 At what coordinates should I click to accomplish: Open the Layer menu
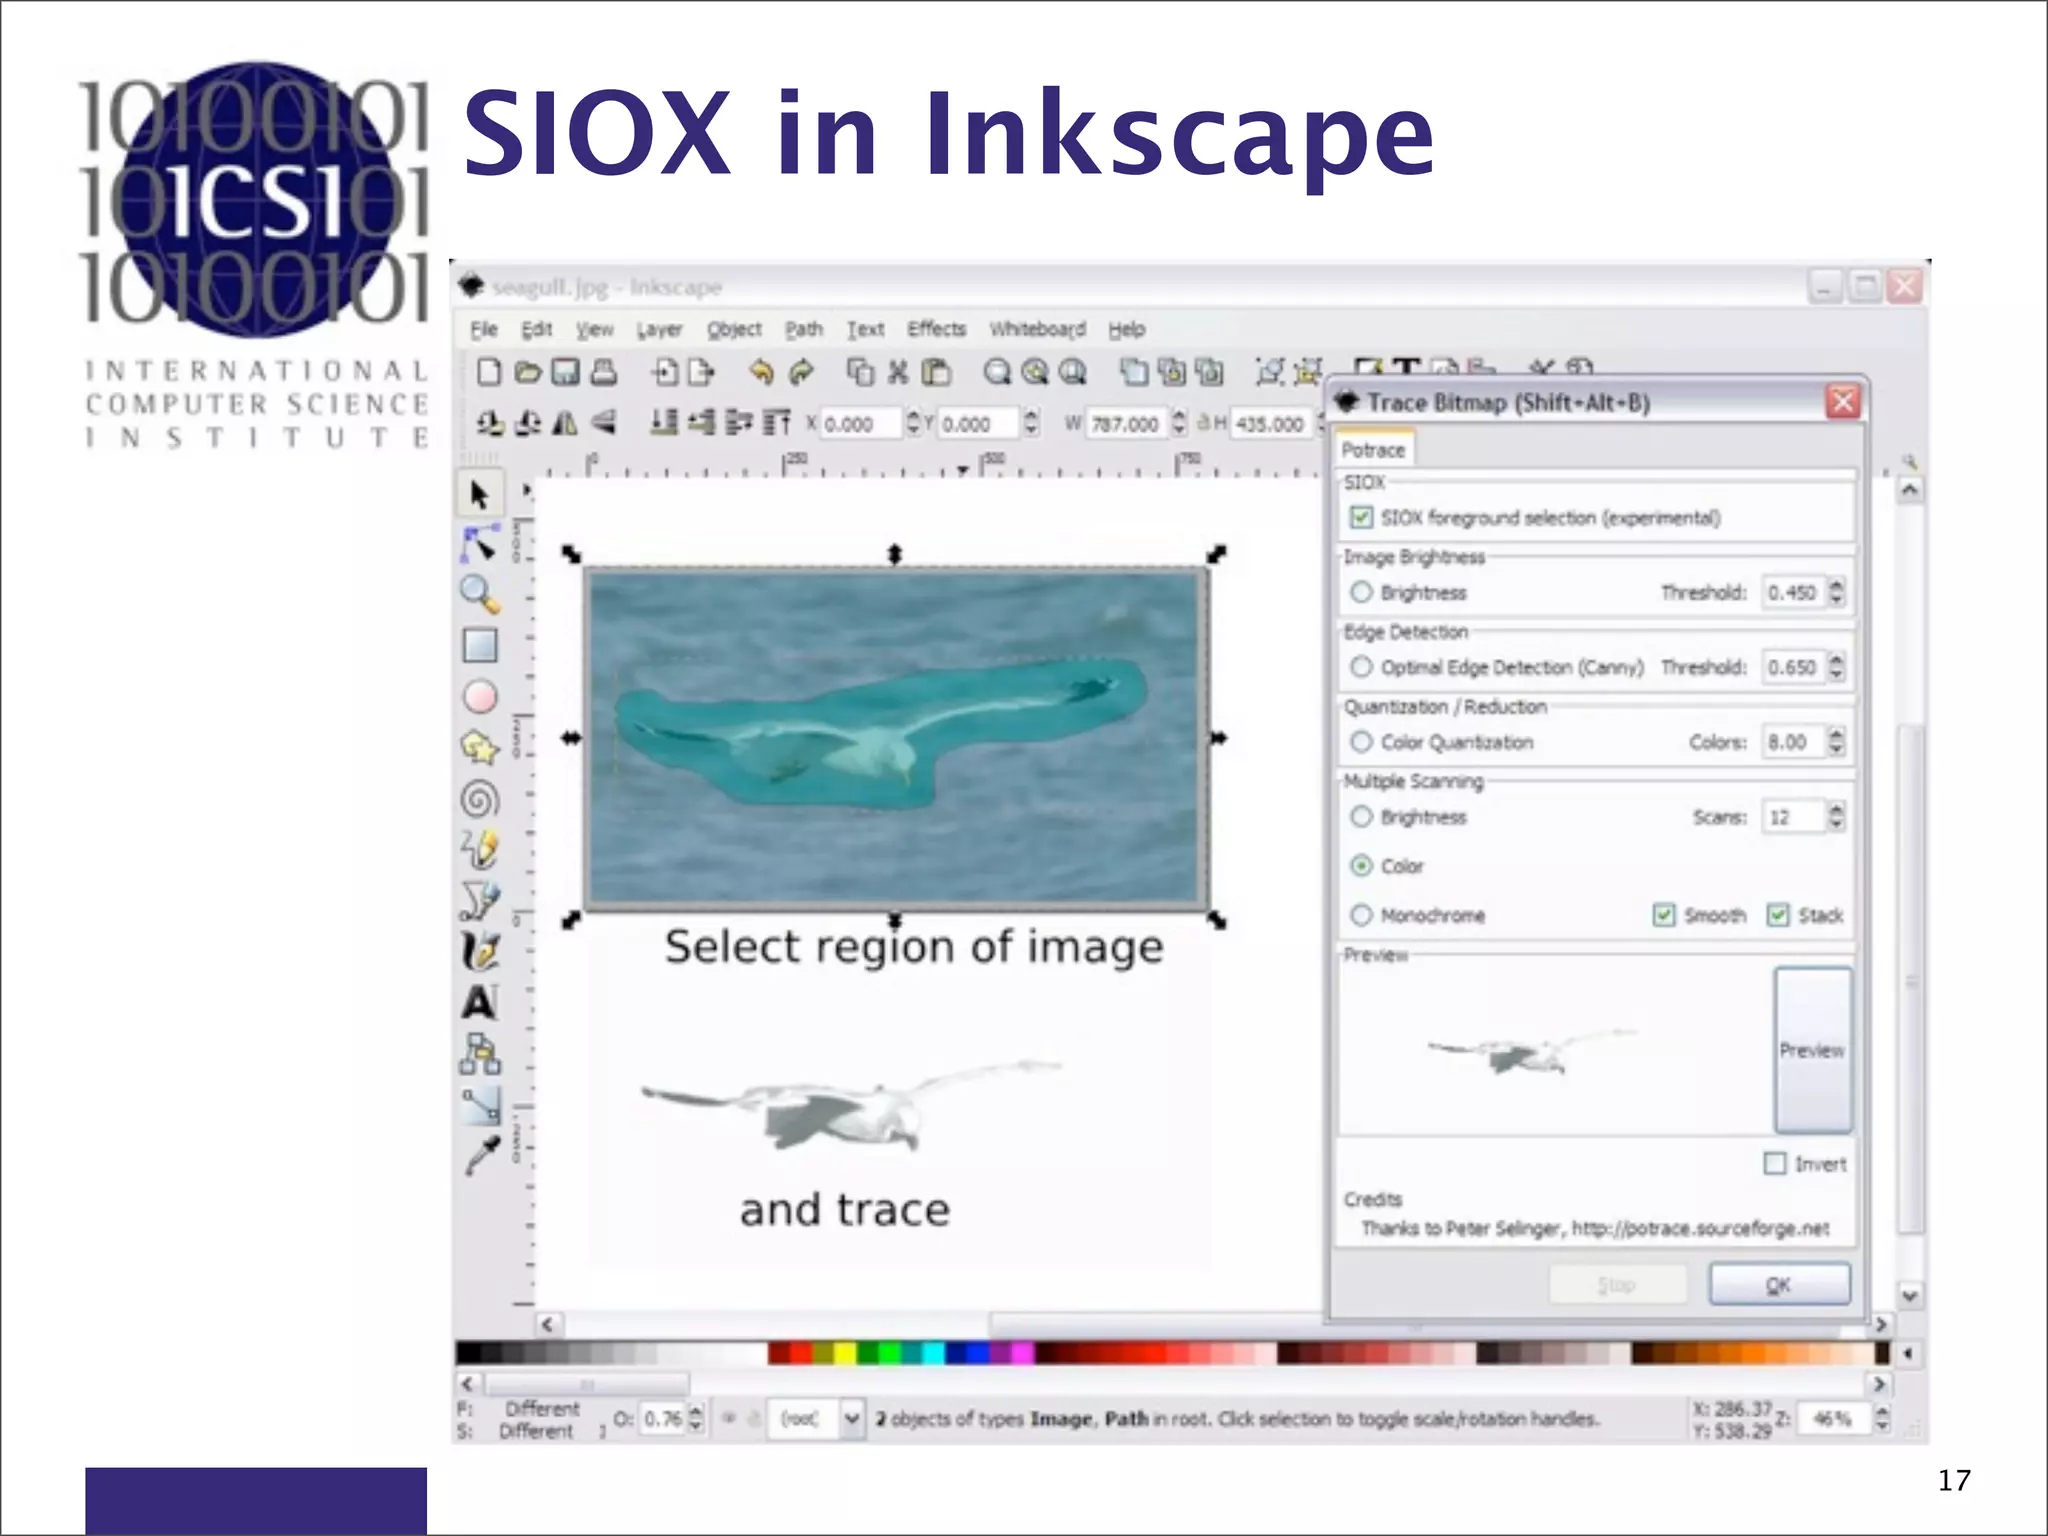pos(660,329)
